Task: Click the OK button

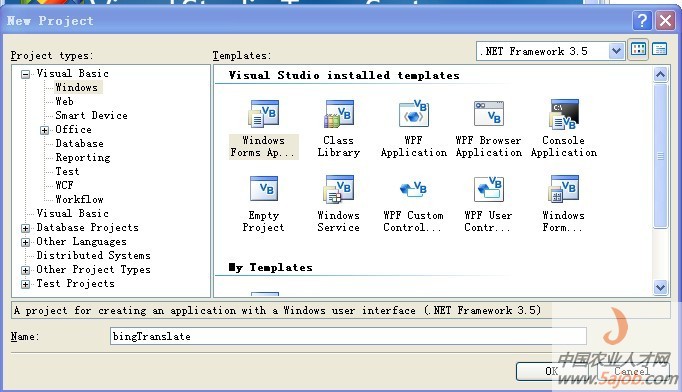Action: tap(552, 371)
